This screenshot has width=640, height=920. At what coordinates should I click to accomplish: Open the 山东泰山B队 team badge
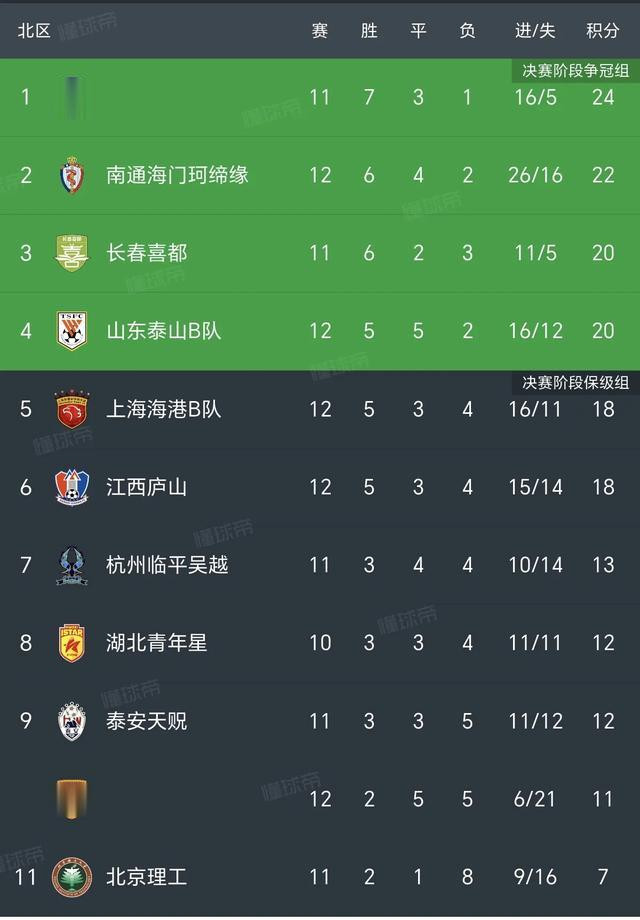pyautogui.click(x=72, y=331)
